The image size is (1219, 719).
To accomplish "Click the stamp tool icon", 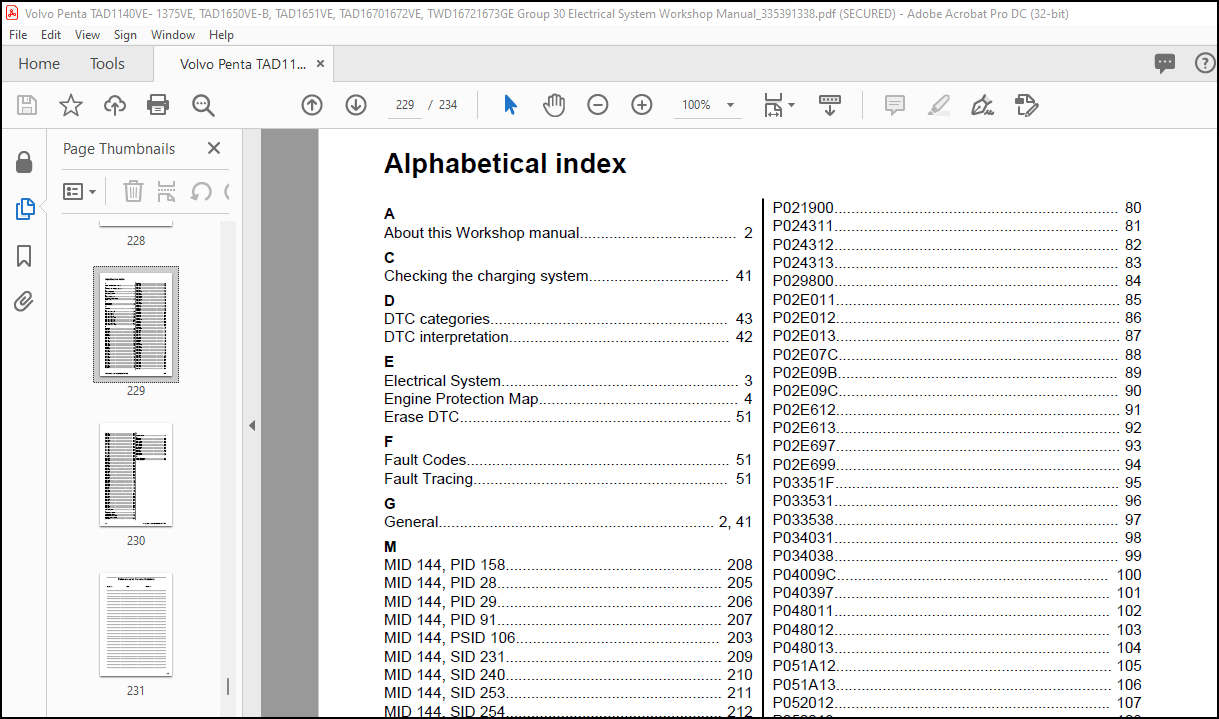I will coord(1027,105).
